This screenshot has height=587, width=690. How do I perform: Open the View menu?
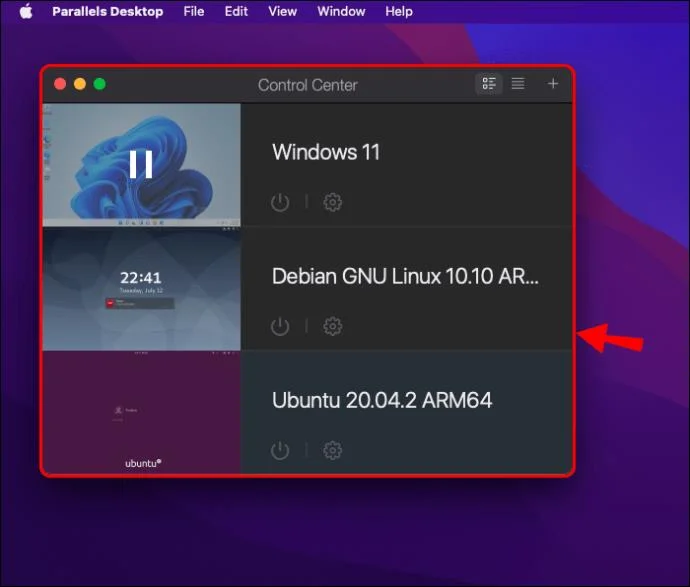(283, 11)
